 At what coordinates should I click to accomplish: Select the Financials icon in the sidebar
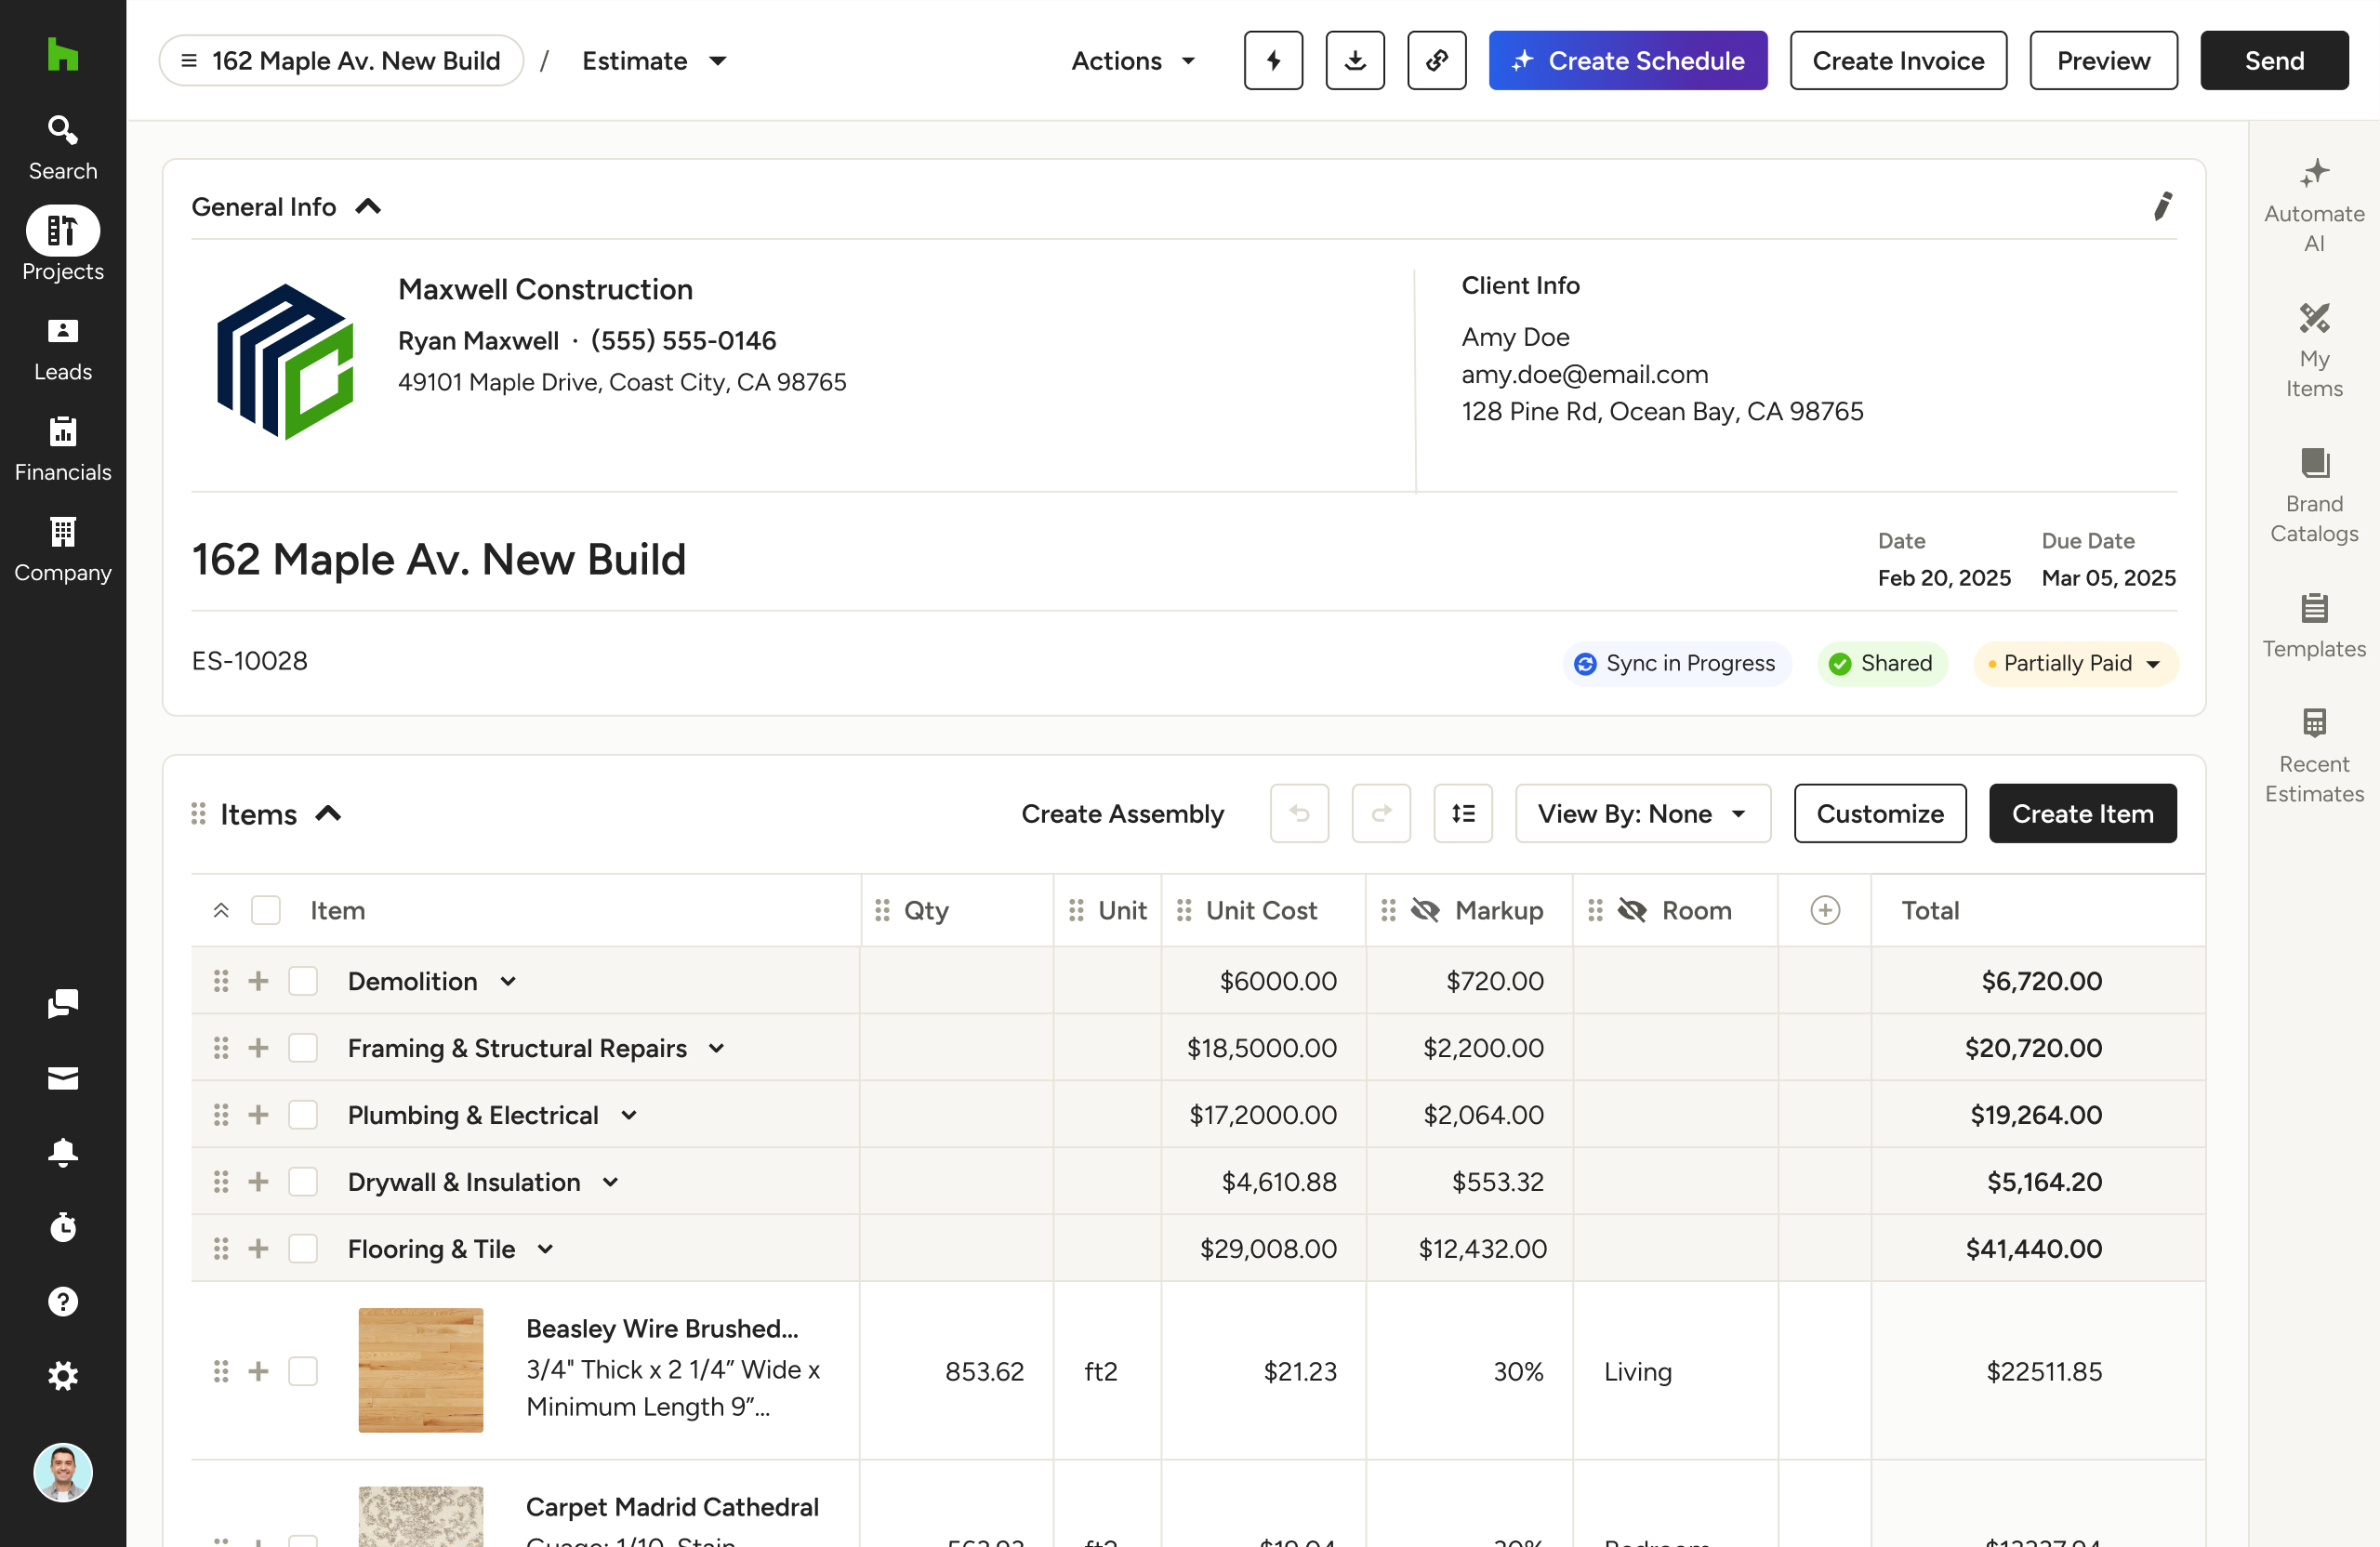click(x=62, y=444)
